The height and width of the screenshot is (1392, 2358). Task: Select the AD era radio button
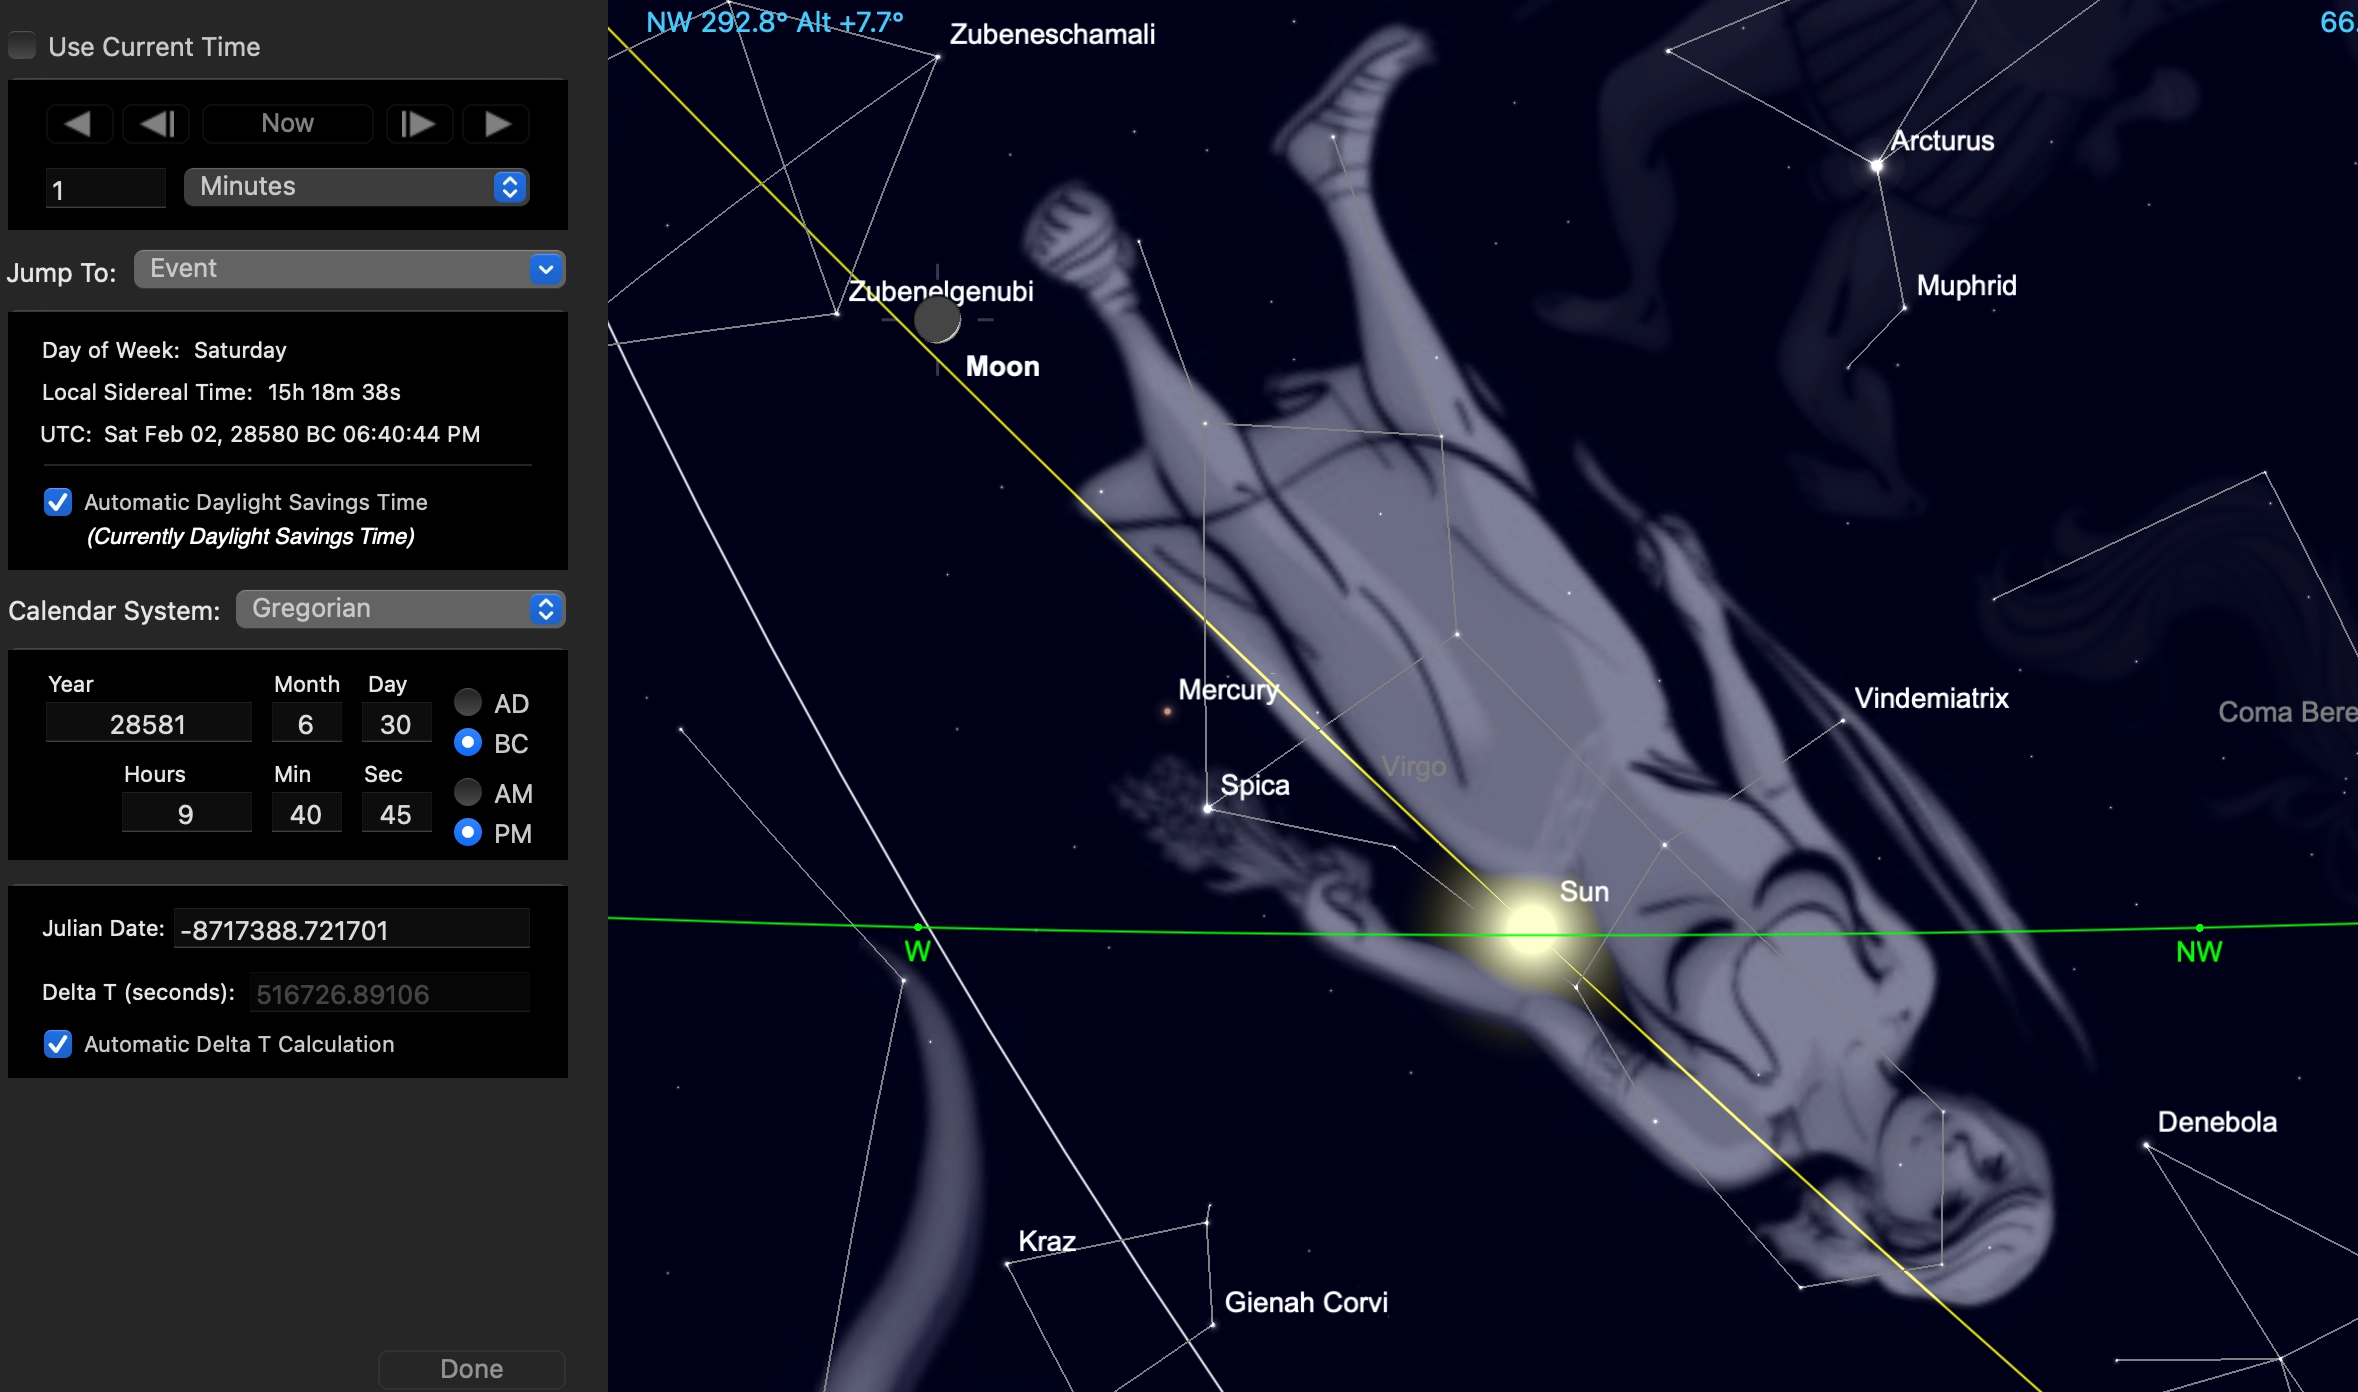[467, 702]
